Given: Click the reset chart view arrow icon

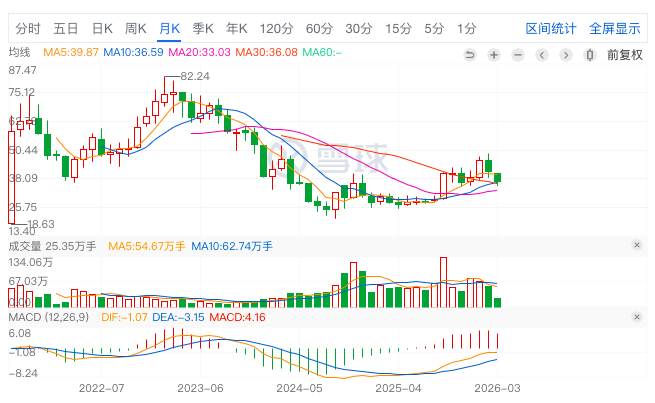Looking at the screenshot, I should (x=470, y=54).
